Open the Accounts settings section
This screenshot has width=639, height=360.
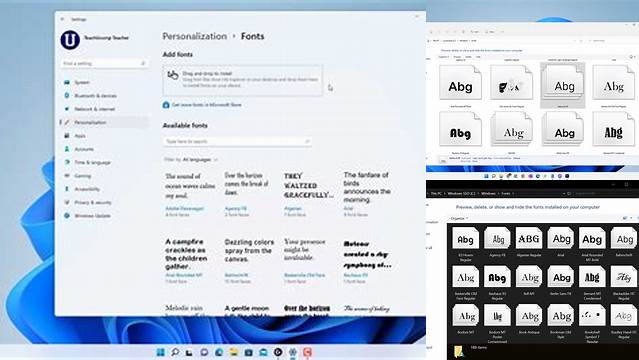tap(84, 149)
